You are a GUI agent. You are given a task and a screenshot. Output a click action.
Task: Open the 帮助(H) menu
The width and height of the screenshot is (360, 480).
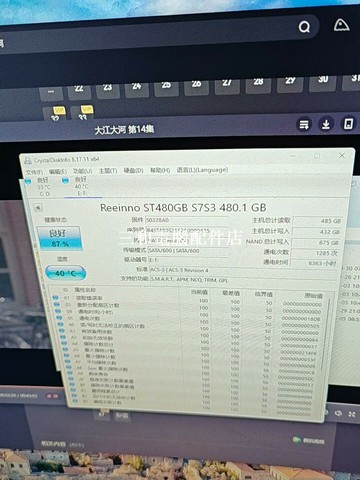(x=160, y=170)
